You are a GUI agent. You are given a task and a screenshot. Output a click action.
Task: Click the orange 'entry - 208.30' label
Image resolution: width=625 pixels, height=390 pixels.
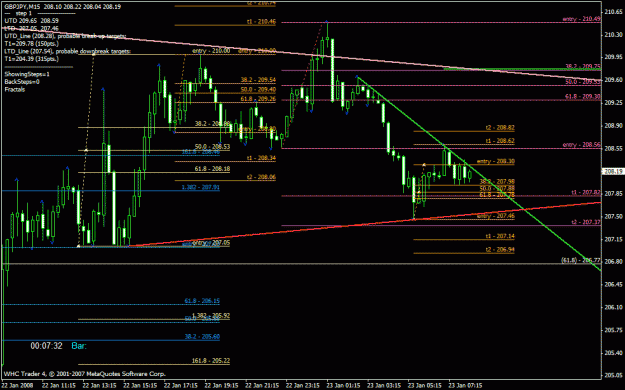pyautogui.click(x=495, y=161)
